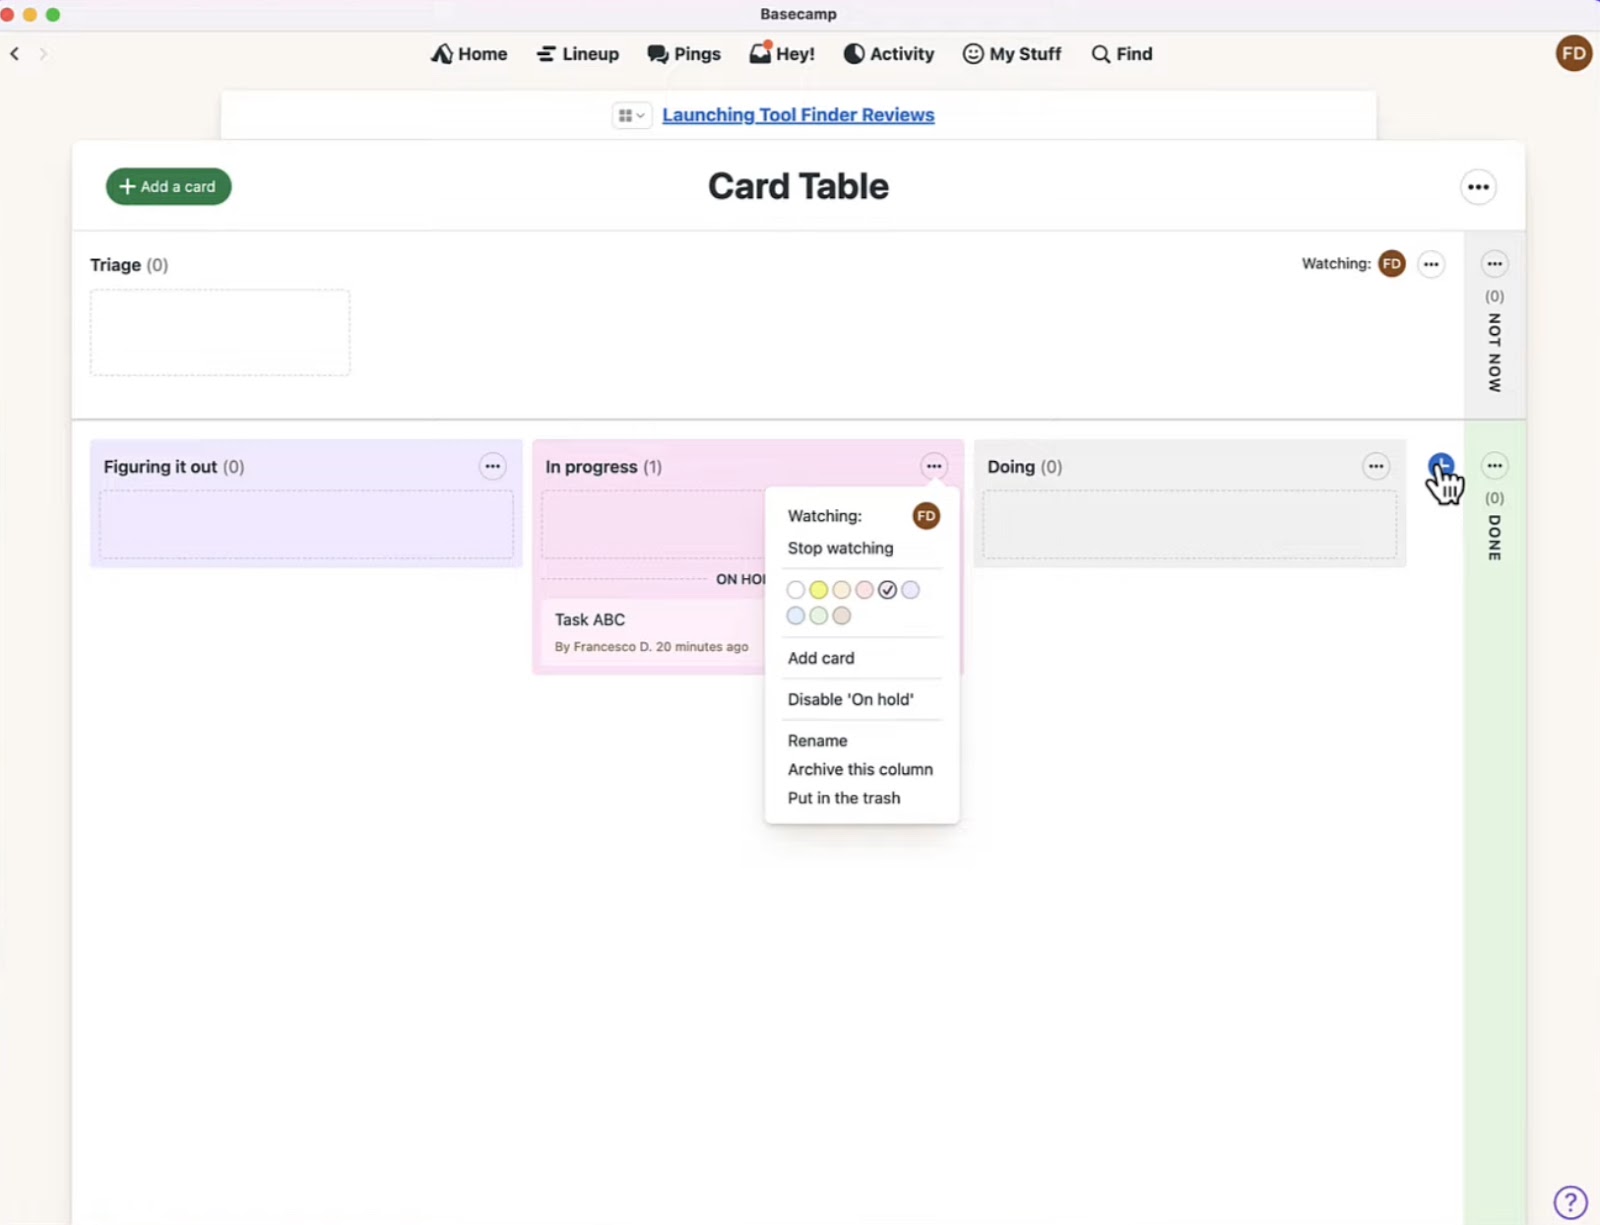Open Launching Tool Finder Reviews link

click(798, 115)
